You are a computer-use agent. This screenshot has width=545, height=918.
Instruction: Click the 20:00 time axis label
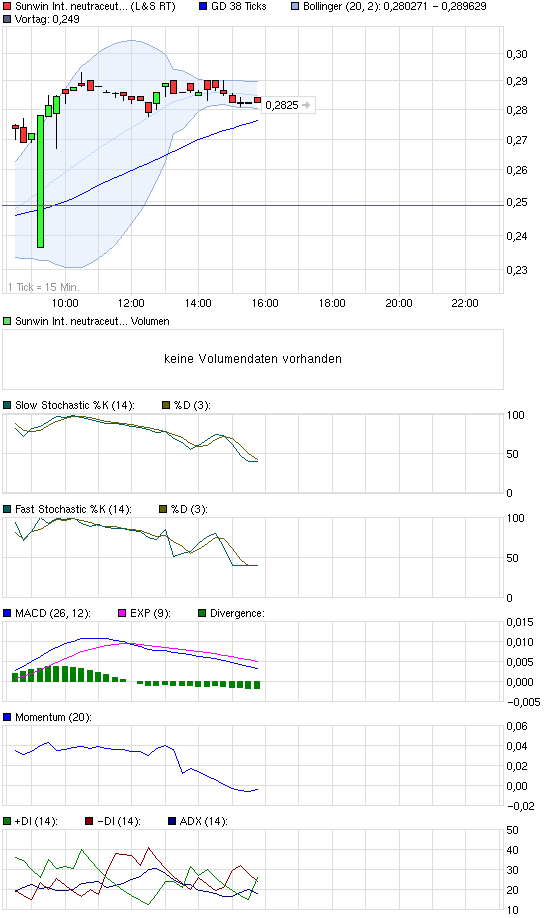pos(399,303)
